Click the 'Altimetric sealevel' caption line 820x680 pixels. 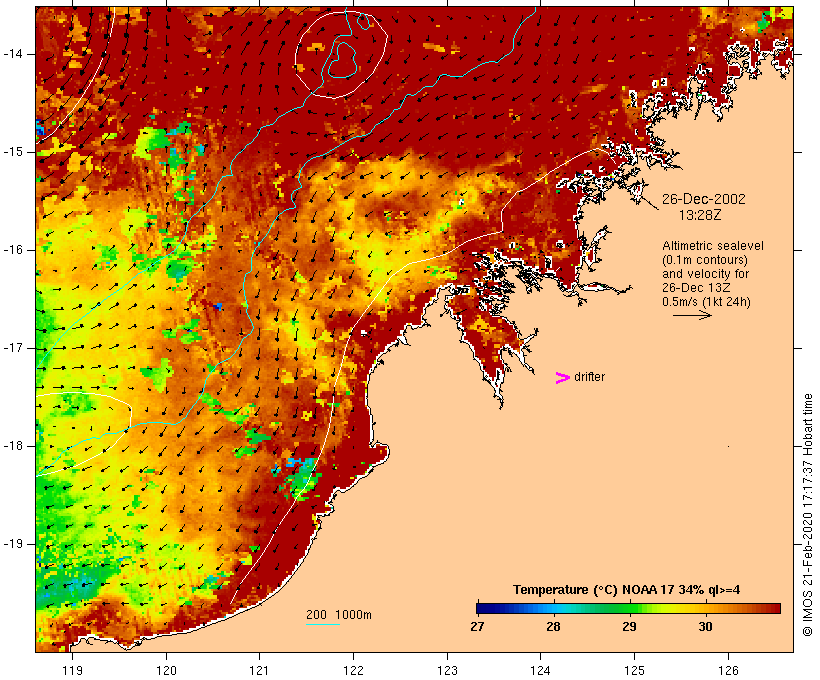[x=713, y=246]
